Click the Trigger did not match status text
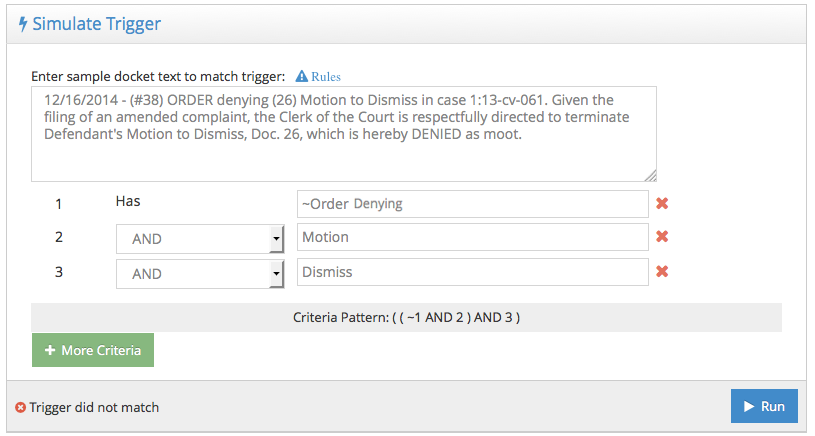Image resolution: width=815 pixels, height=436 pixels. (x=94, y=407)
